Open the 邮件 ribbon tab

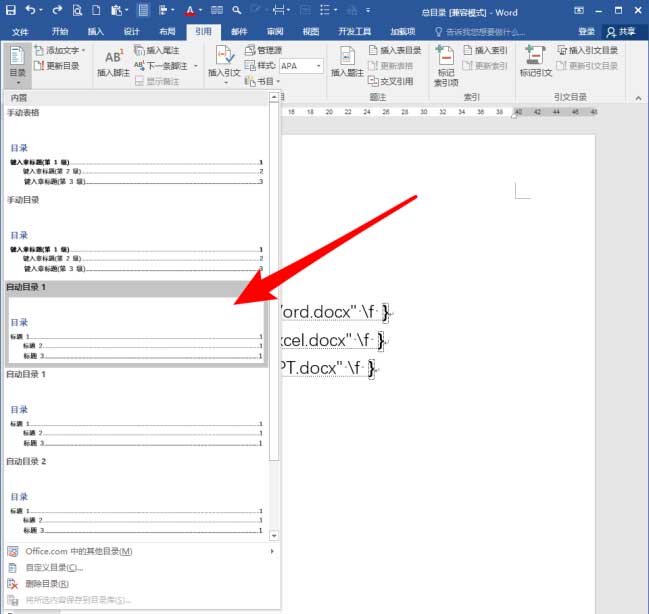[239, 31]
